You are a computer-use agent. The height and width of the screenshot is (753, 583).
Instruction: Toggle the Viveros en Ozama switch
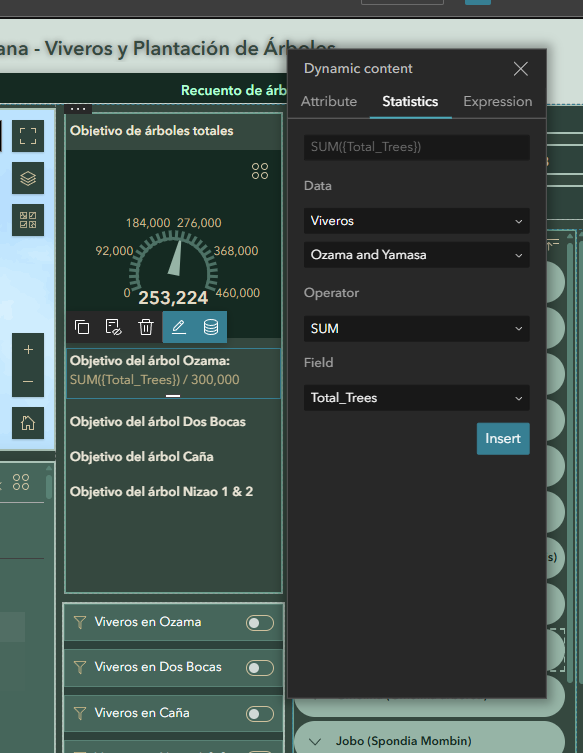click(260, 623)
